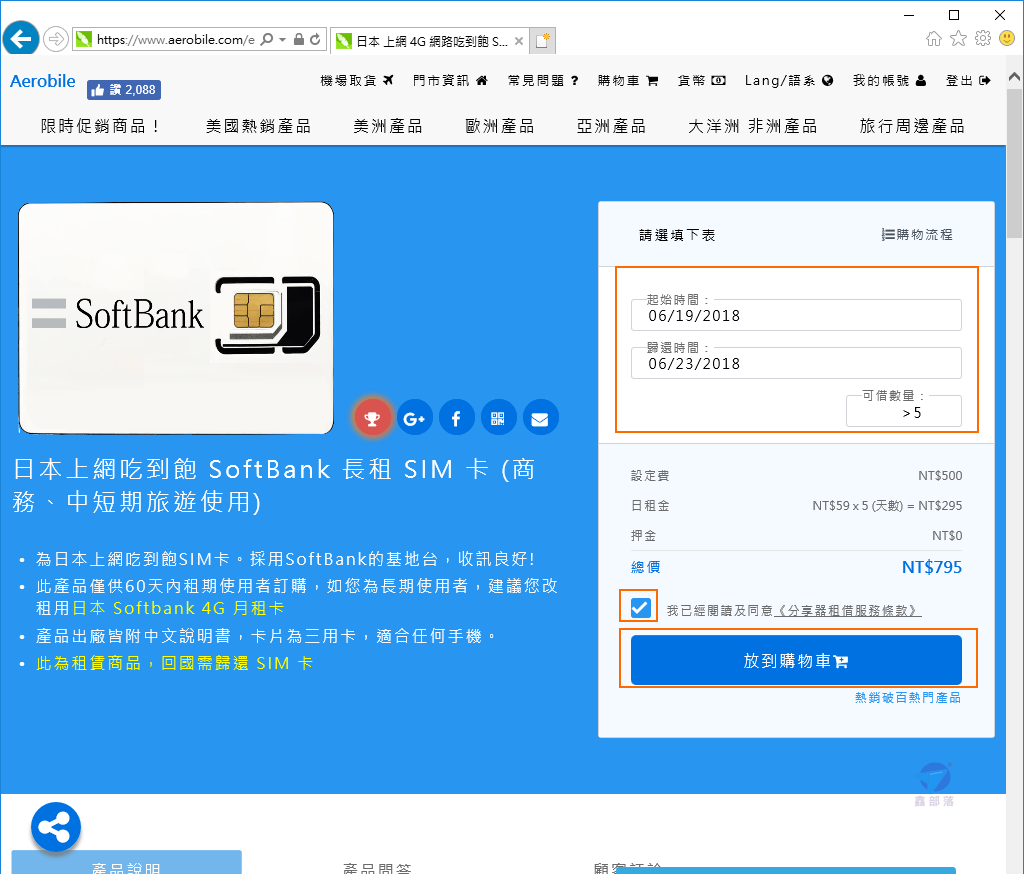Click the red trophy icon

coord(372,418)
